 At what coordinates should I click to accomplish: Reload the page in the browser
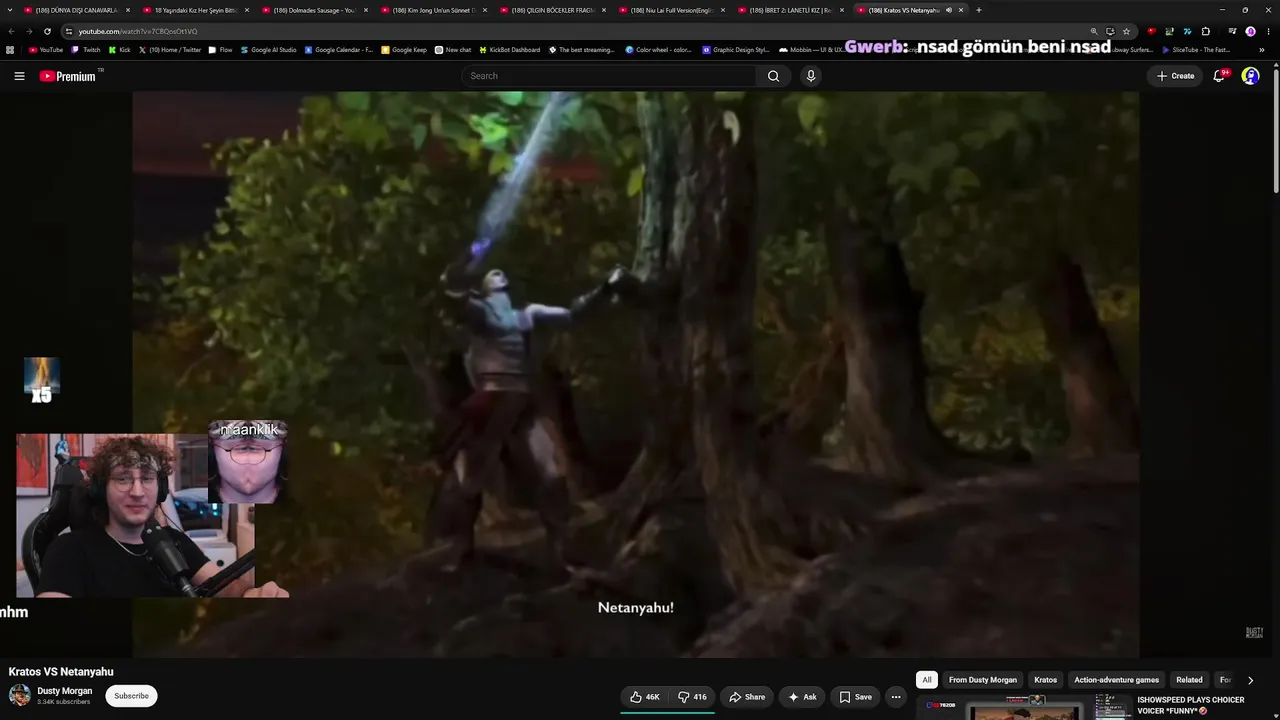coord(47,31)
